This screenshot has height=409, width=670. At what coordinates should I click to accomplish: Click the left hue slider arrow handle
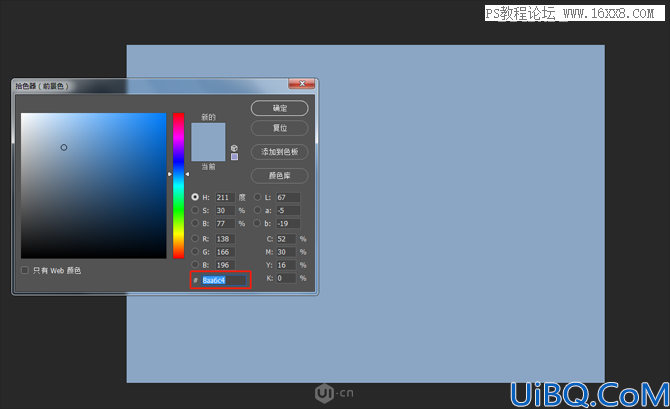pos(170,174)
